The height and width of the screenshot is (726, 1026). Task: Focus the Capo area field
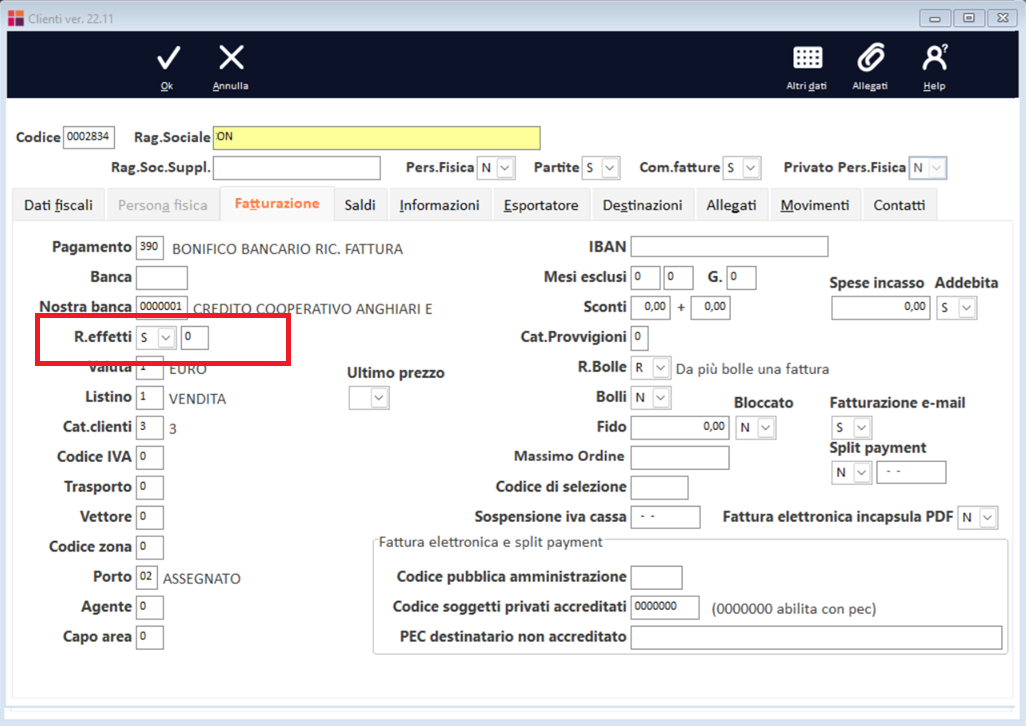click(x=150, y=638)
